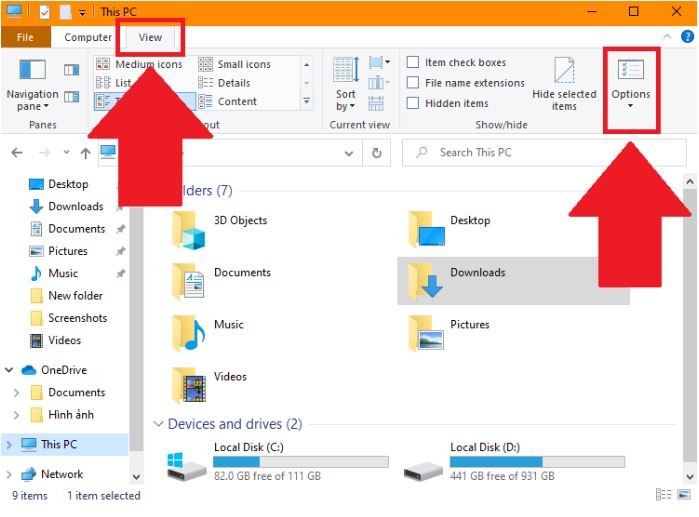Viewport: 699px width, 517px height.
Task: Click the Add columns icon
Action: click(x=379, y=83)
